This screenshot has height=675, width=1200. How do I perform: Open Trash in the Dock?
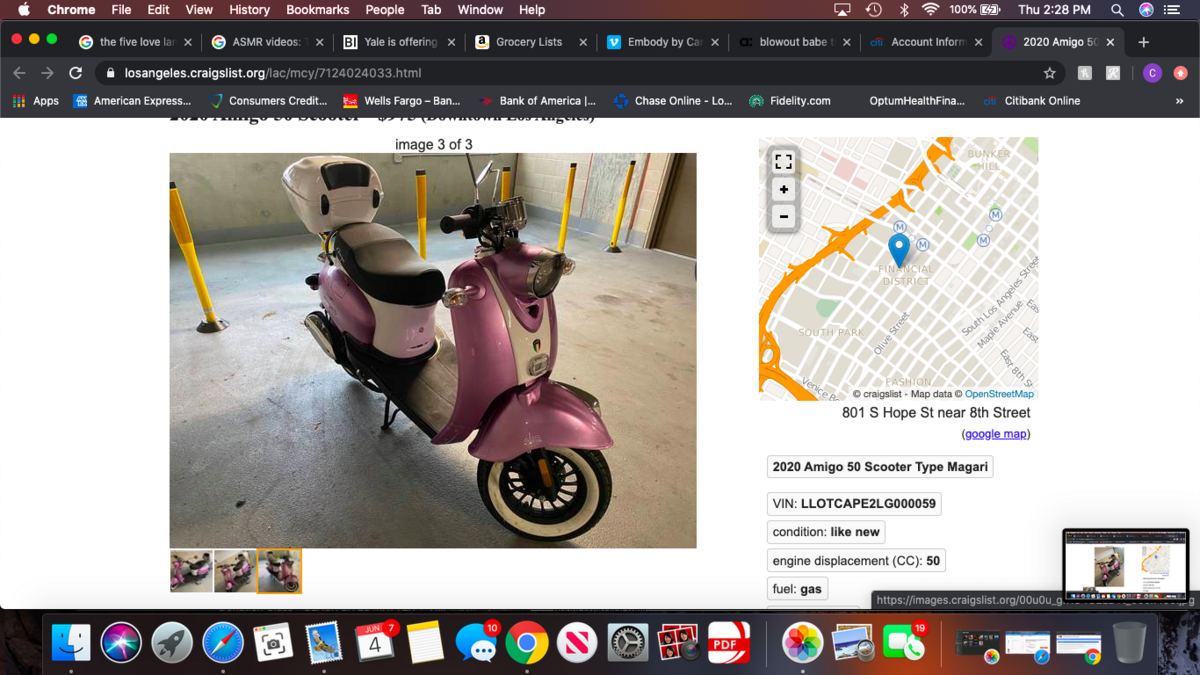pos(1130,643)
